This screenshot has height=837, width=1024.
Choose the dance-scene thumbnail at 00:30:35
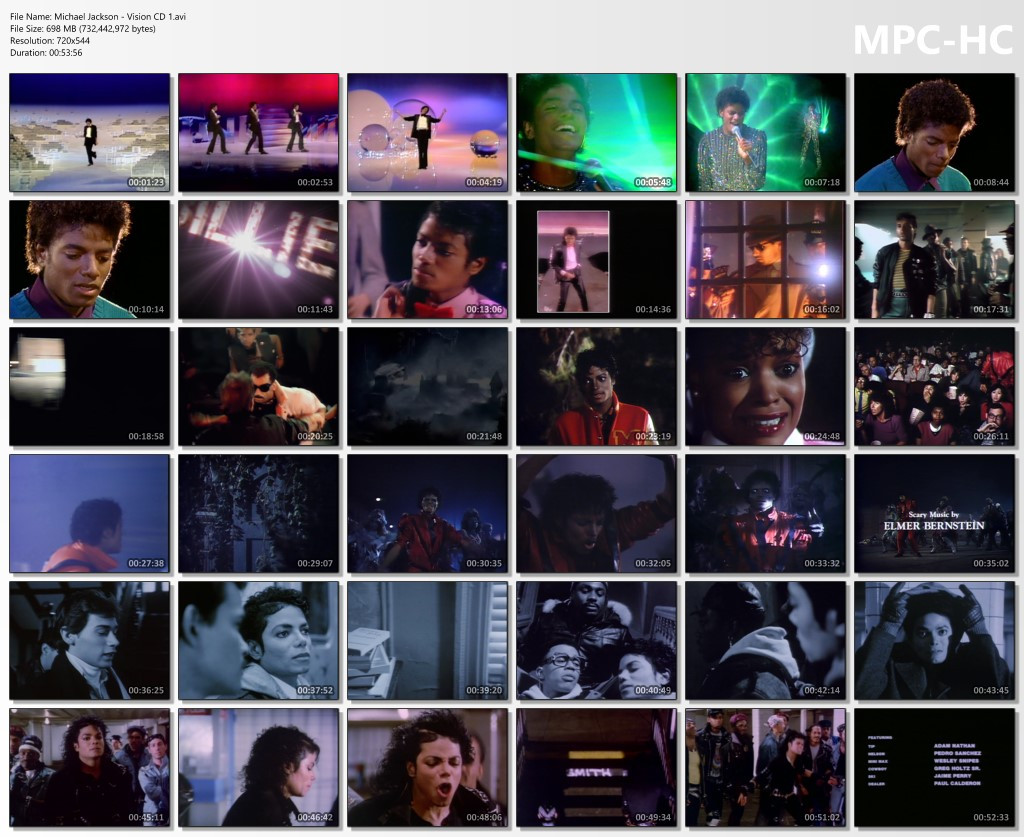[x=428, y=514]
